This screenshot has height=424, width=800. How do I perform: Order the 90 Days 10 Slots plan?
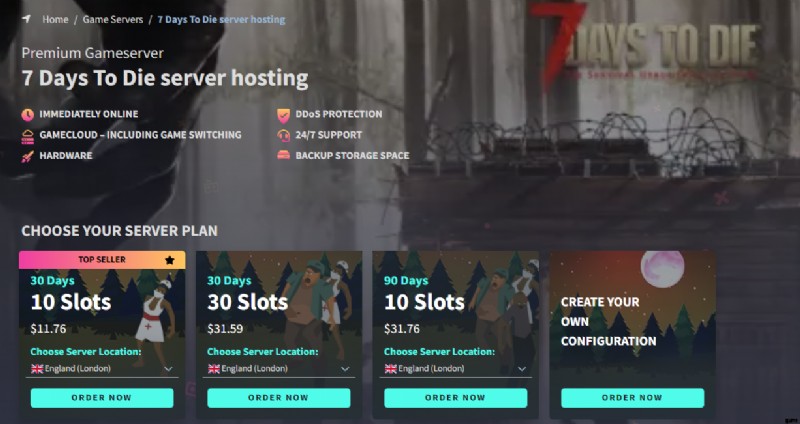(456, 398)
